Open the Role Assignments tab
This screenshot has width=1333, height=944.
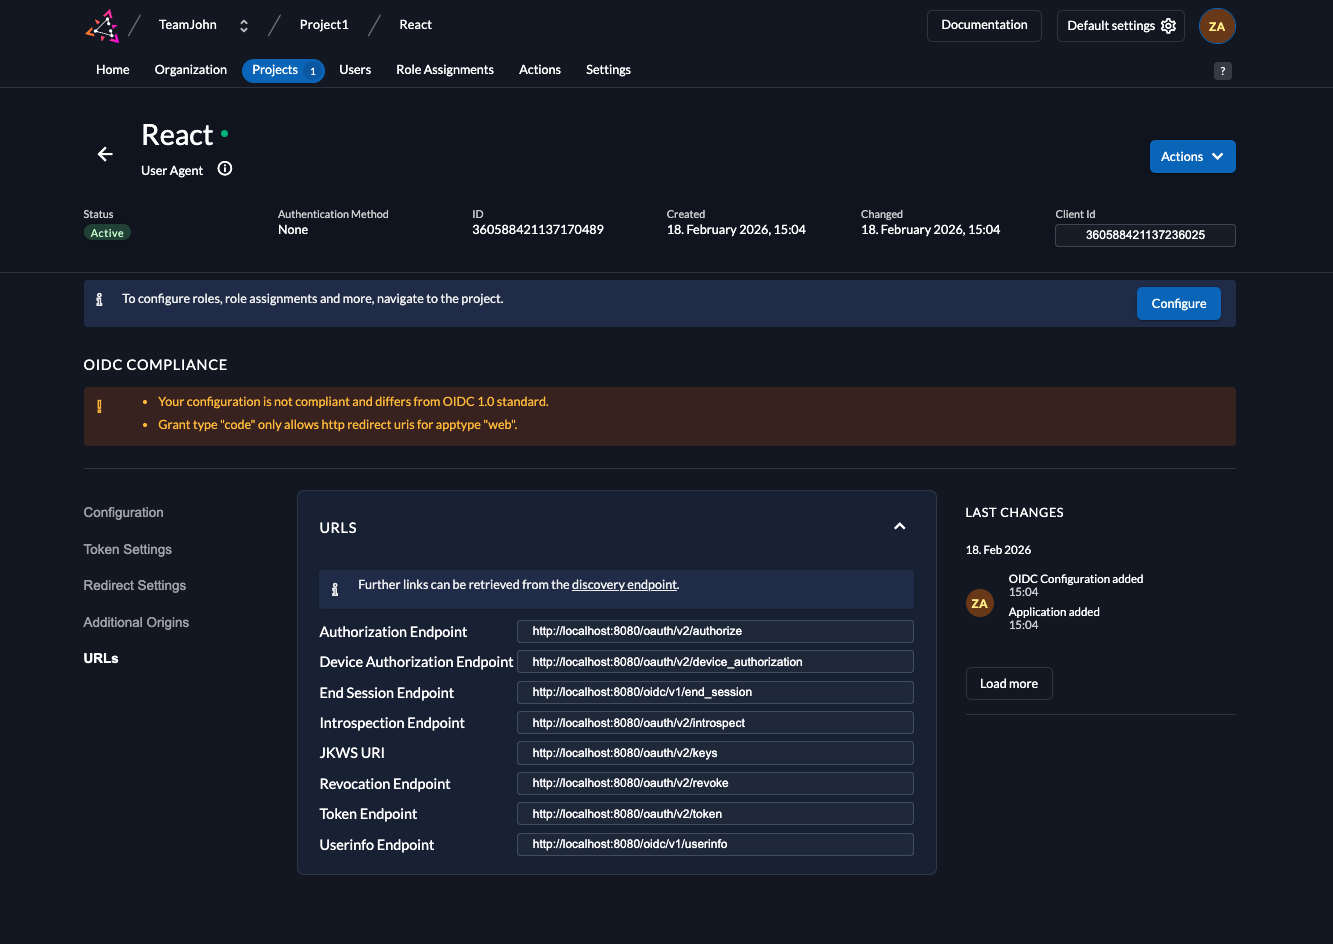click(x=445, y=70)
